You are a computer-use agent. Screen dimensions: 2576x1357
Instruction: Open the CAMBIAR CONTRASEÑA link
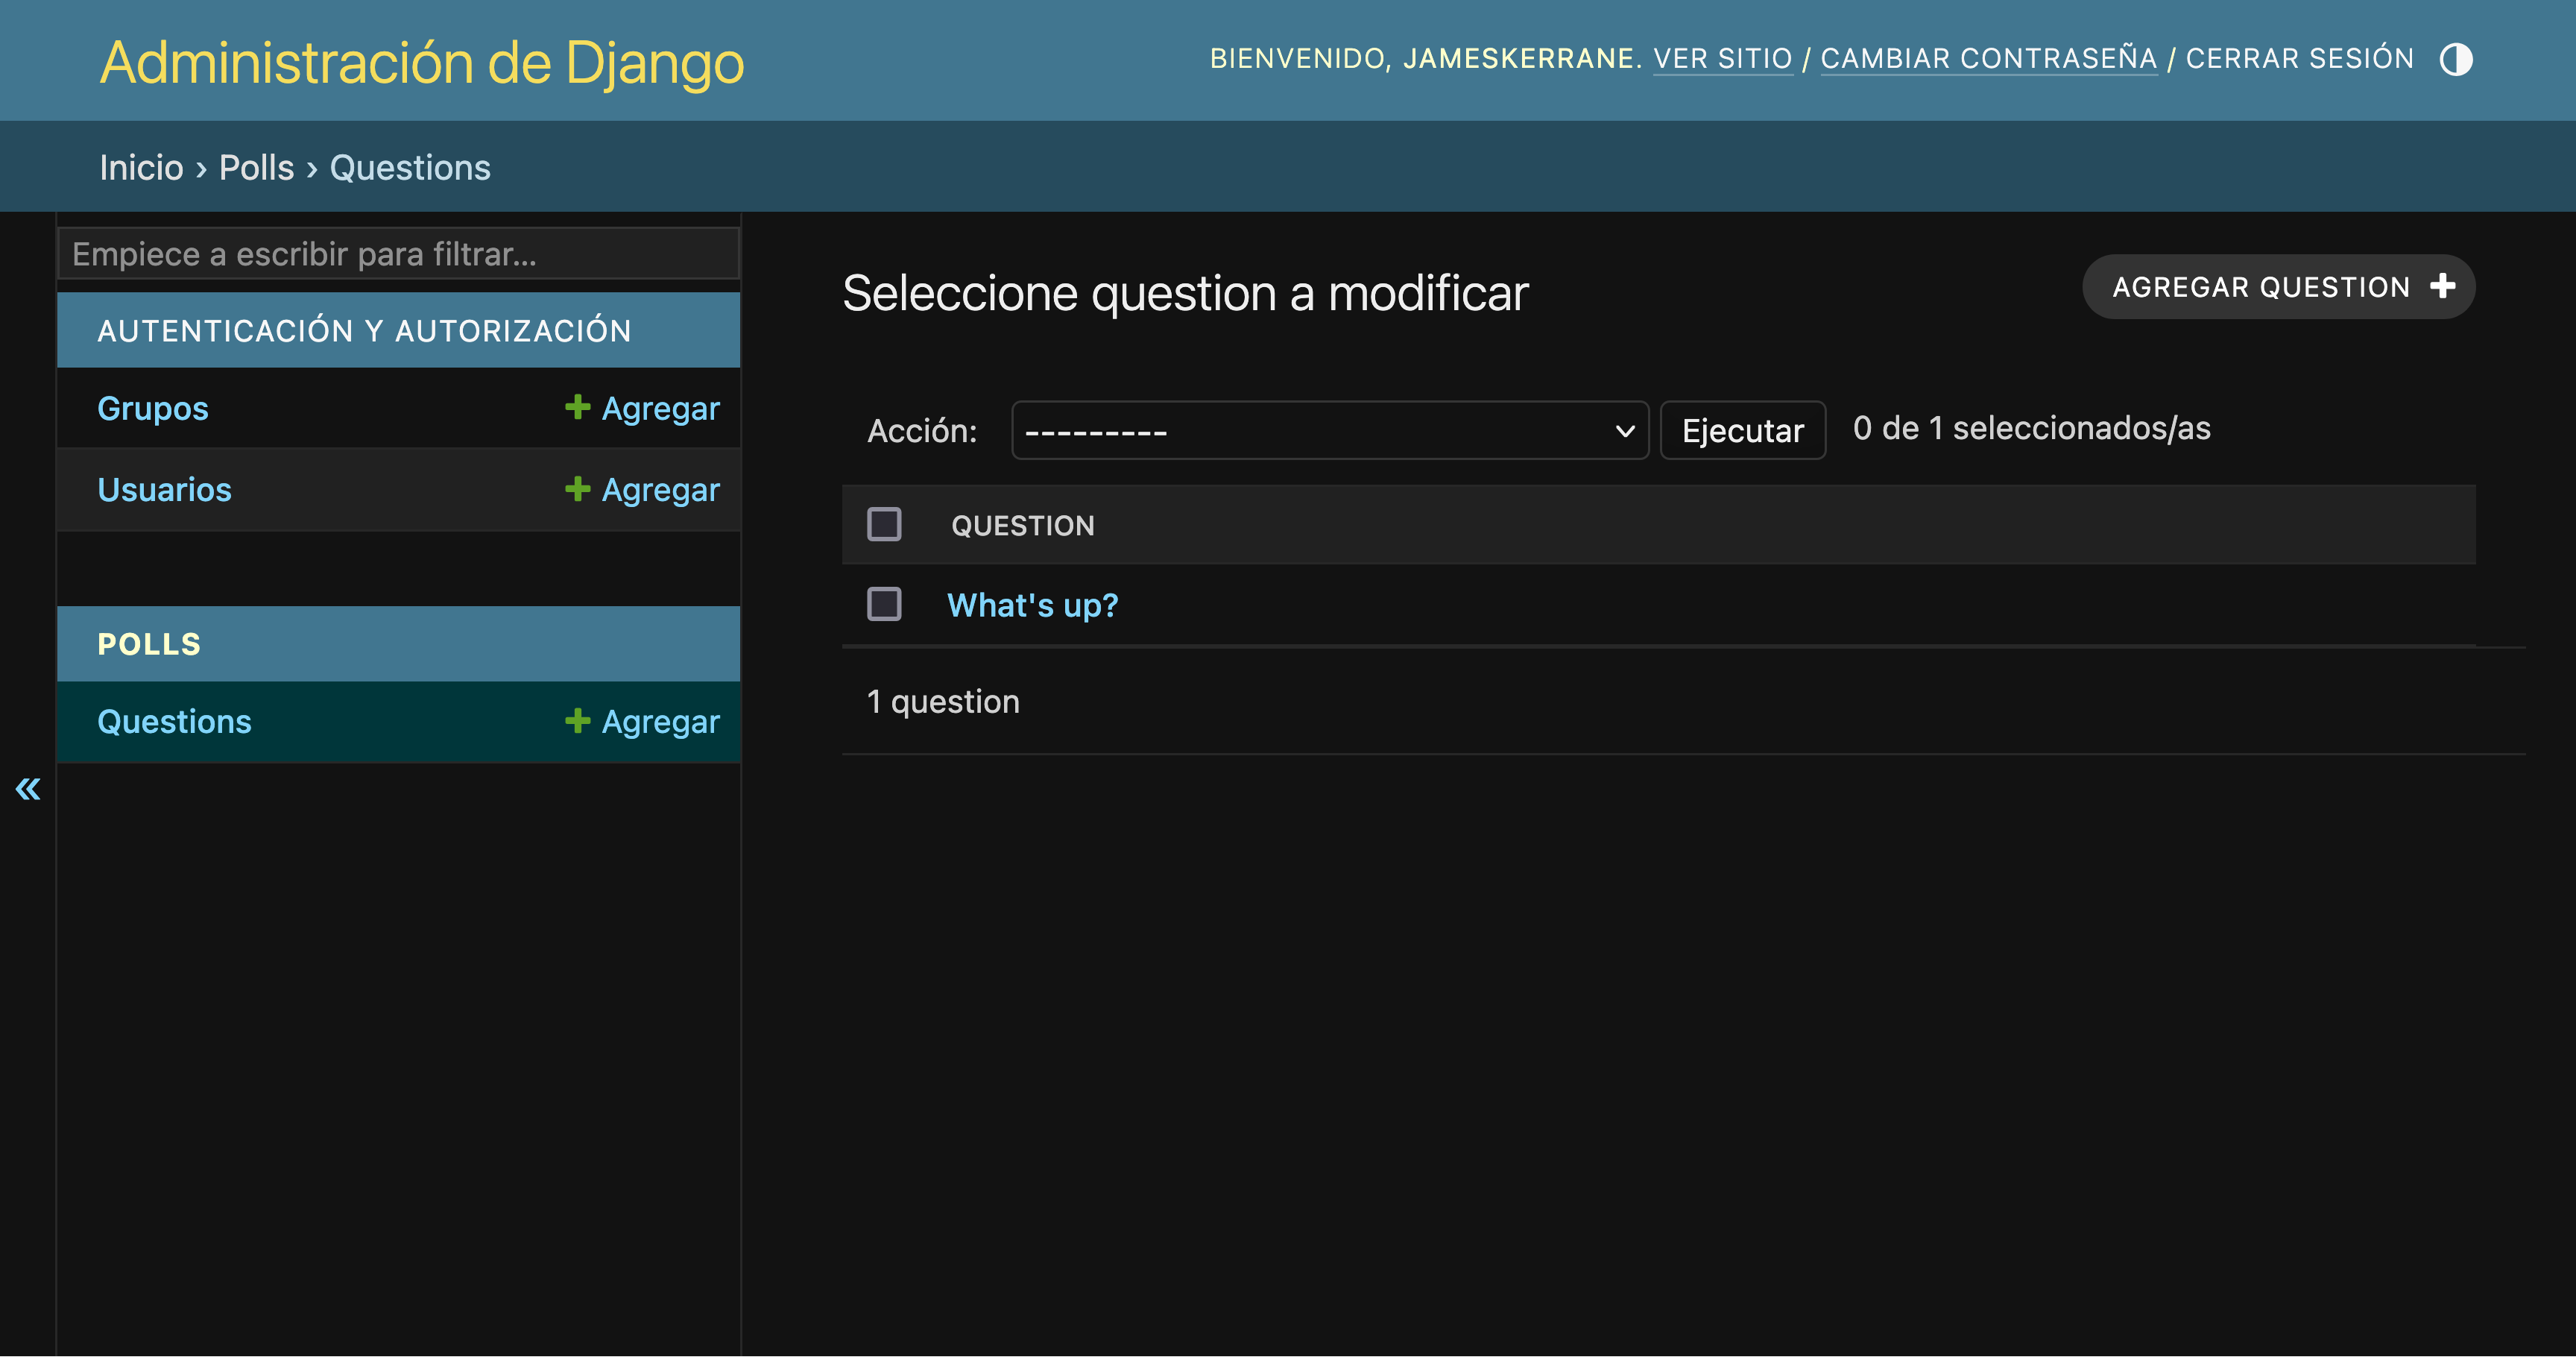[x=1988, y=59]
